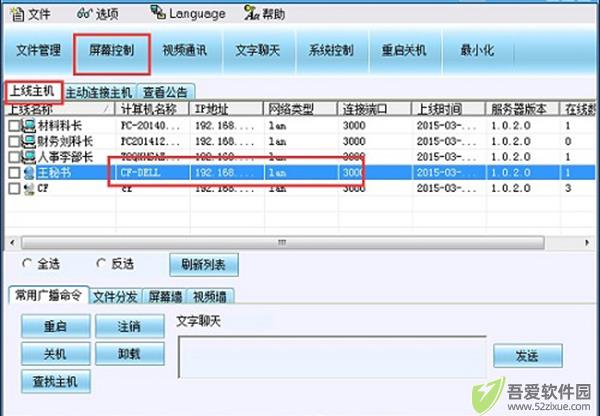The image size is (600, 416).
Task: Click the PC201412... computer name cell
Action: click(x=152, y=142)
